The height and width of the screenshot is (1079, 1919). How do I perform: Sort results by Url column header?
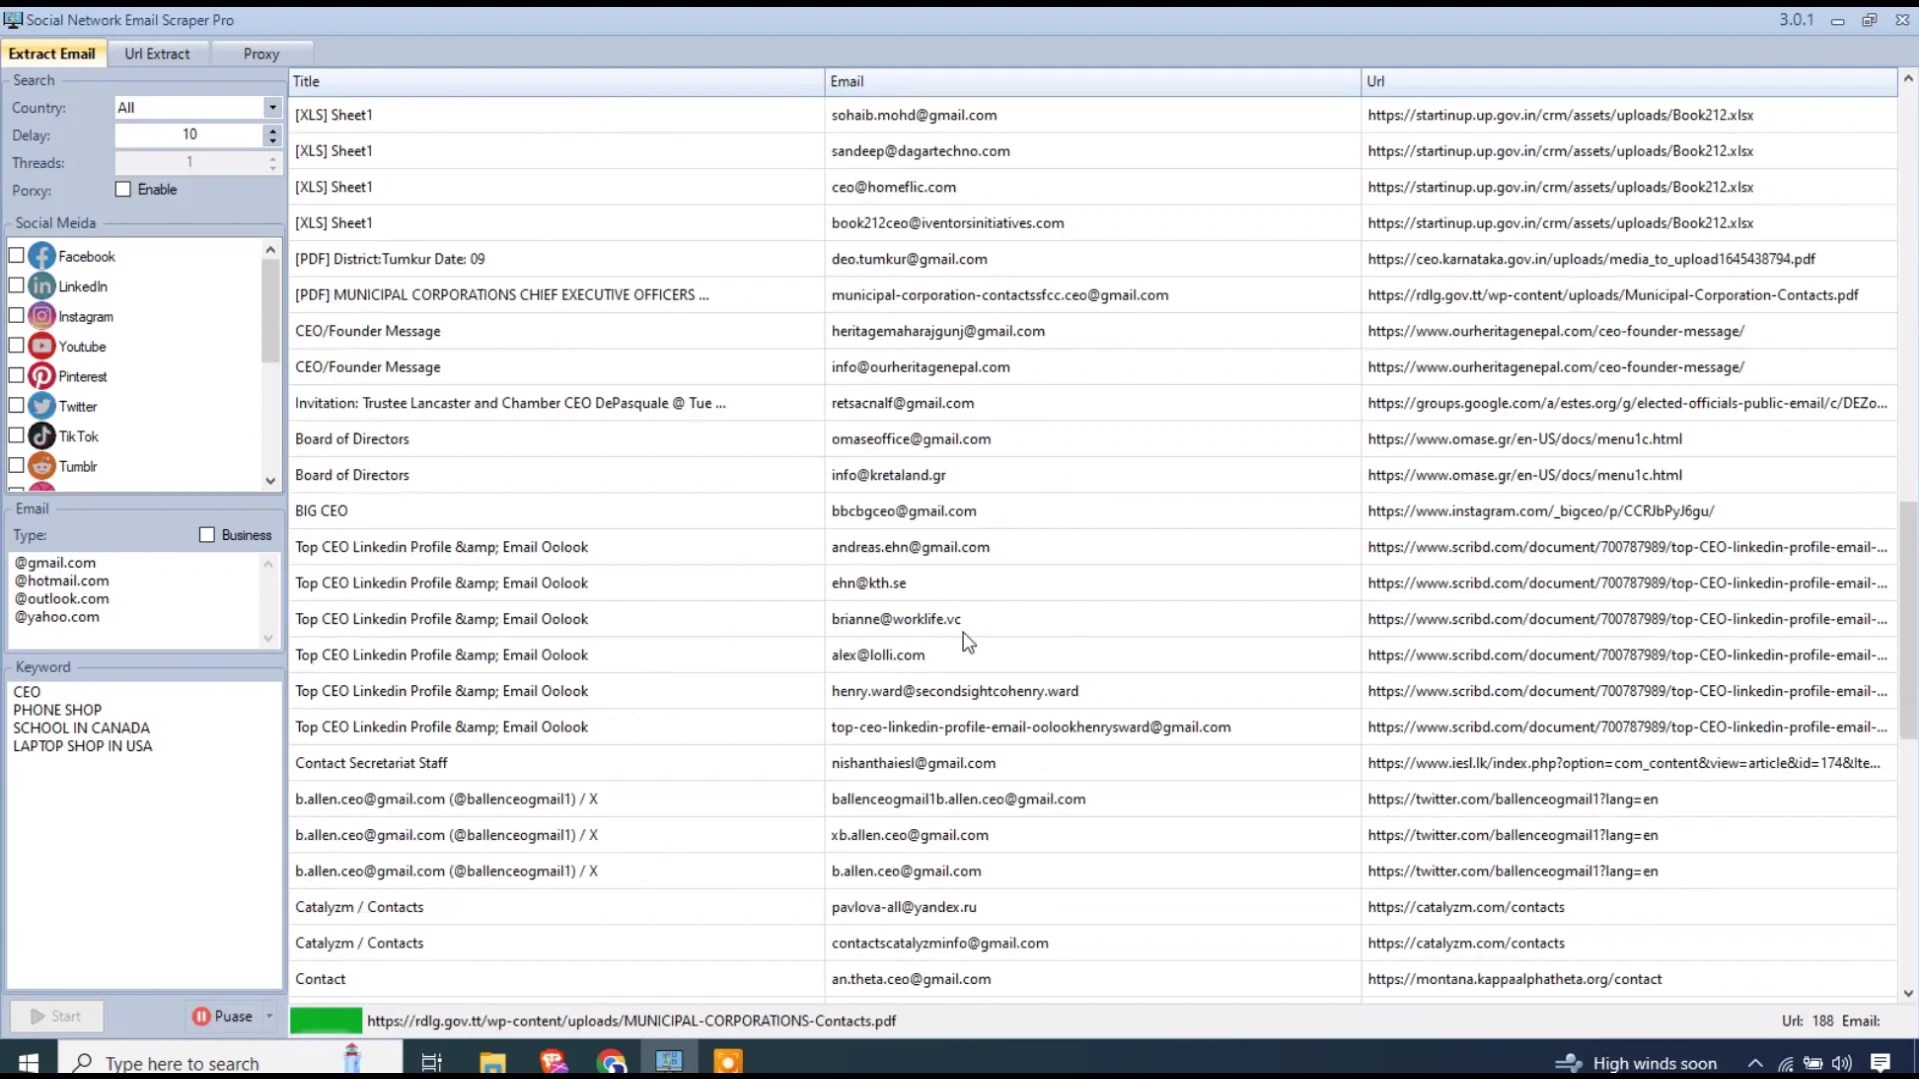pyautogui.click(x=1629, y=81)
